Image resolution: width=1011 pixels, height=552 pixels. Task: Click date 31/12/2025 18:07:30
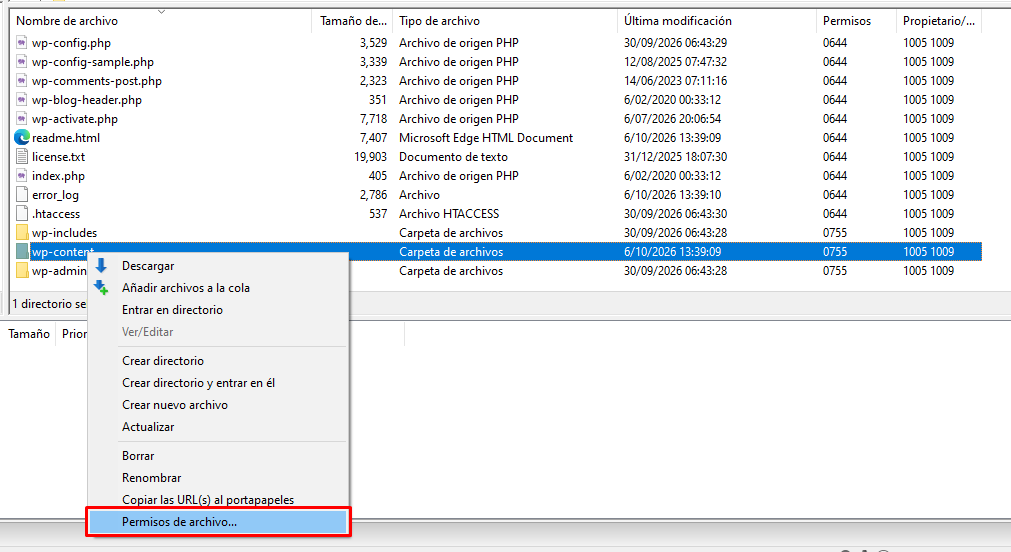coord(675,157)
